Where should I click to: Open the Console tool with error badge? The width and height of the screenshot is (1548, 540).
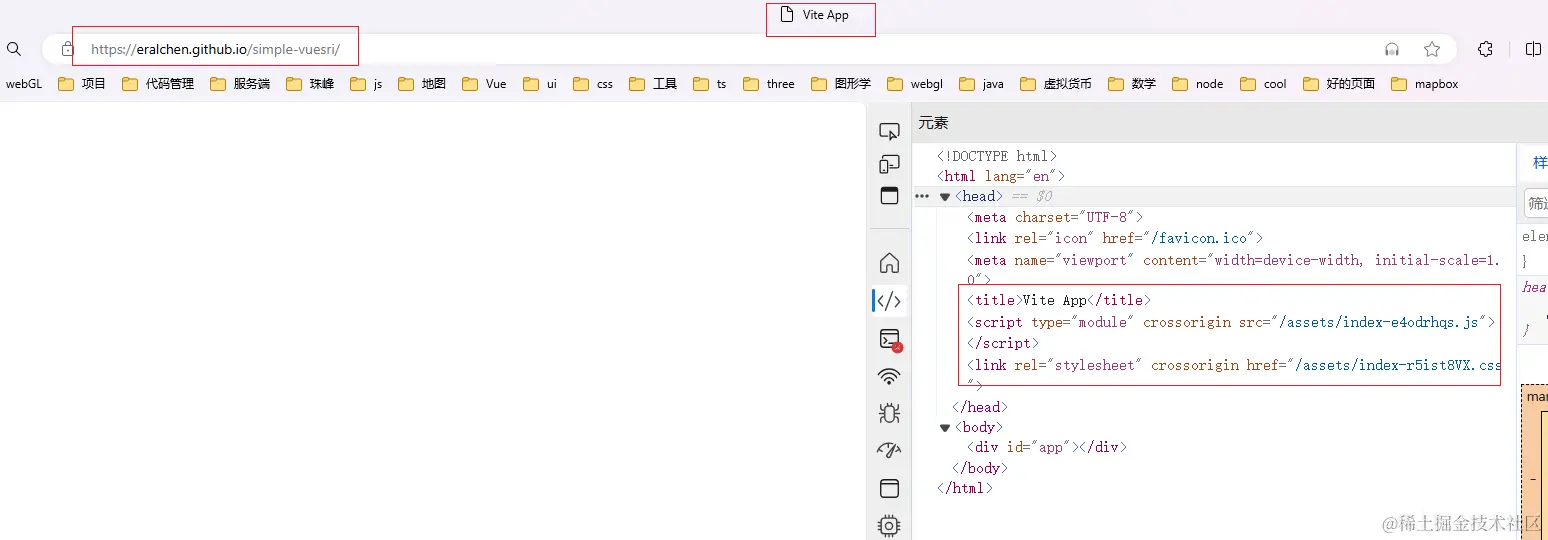pyautogui.click(x=889, y=339)
